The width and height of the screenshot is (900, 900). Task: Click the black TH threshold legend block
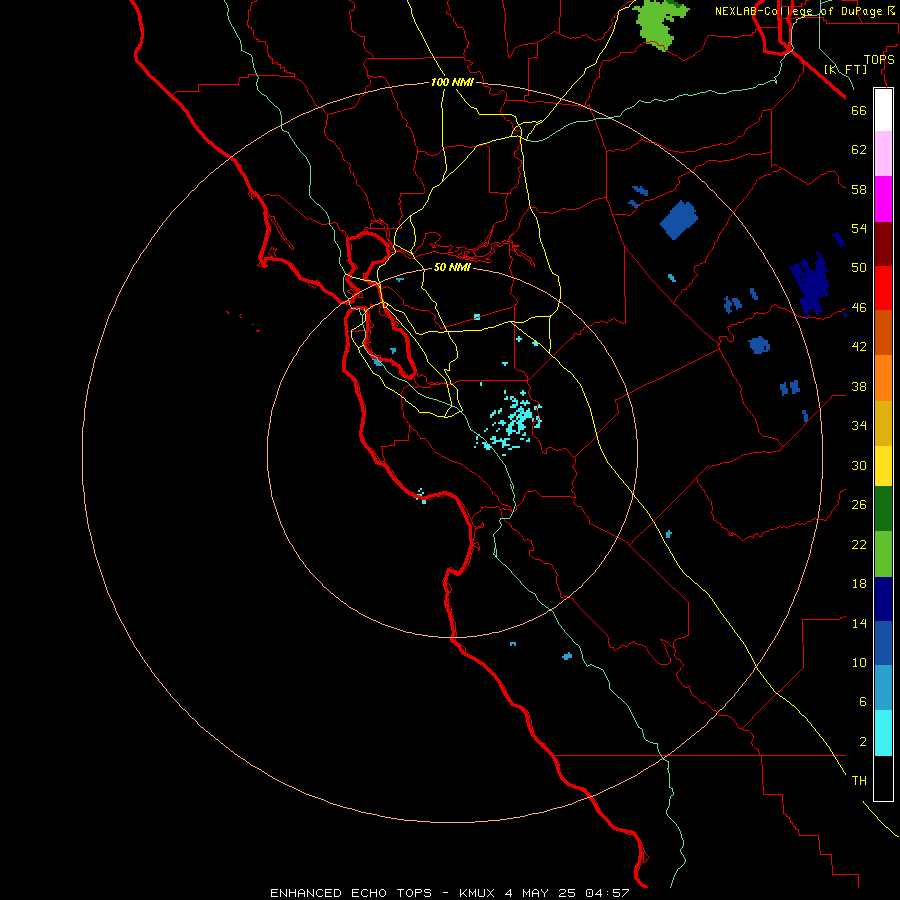point(883,778)
